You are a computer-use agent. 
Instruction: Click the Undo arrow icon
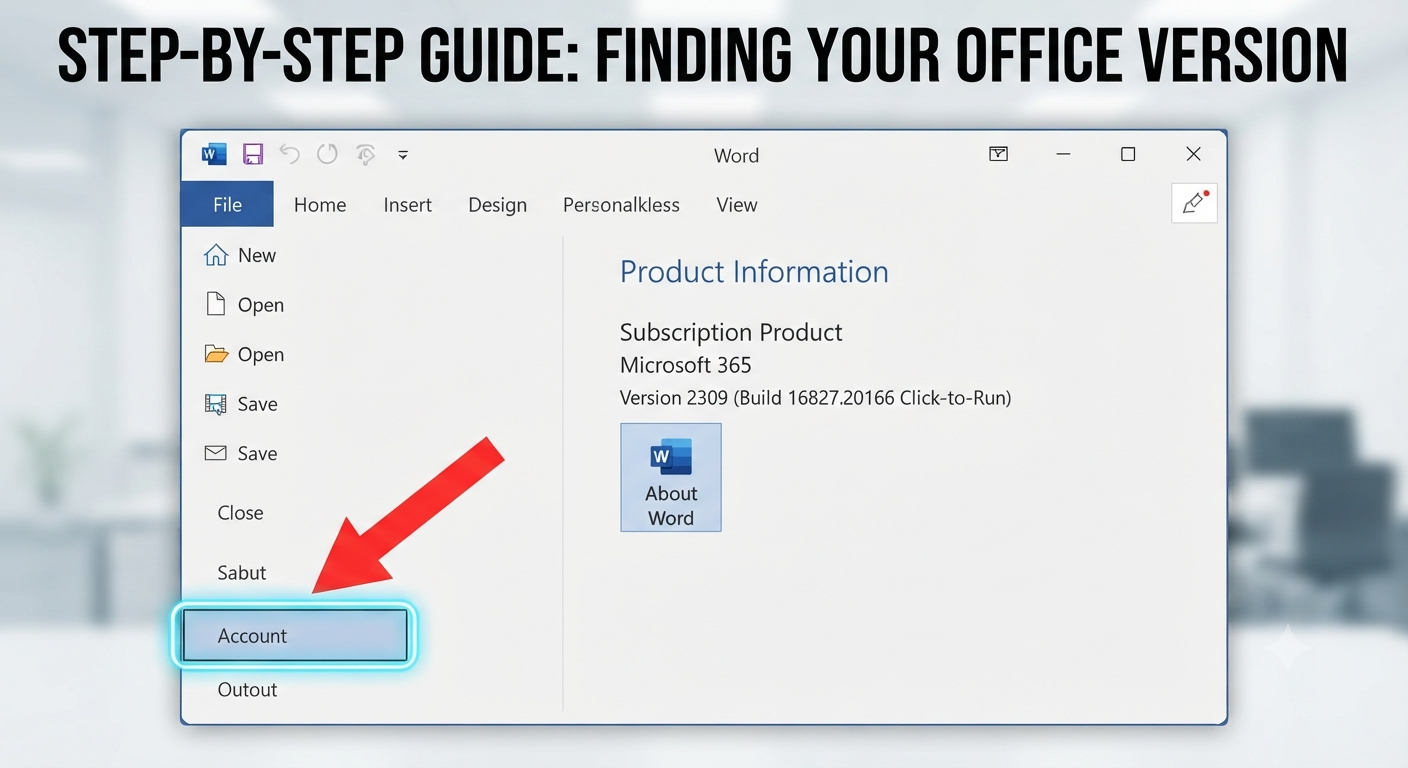(x=290, y=154)
